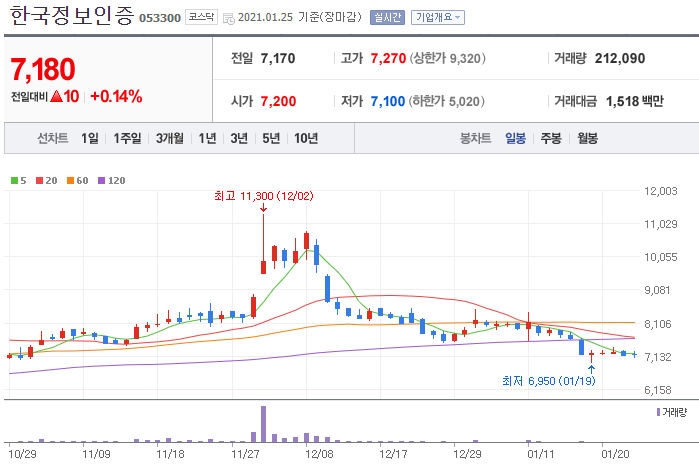The height and width of the screenshot is (468, 699).
Task: Select the 10년 line chart tab
Action: pos(306,138)
